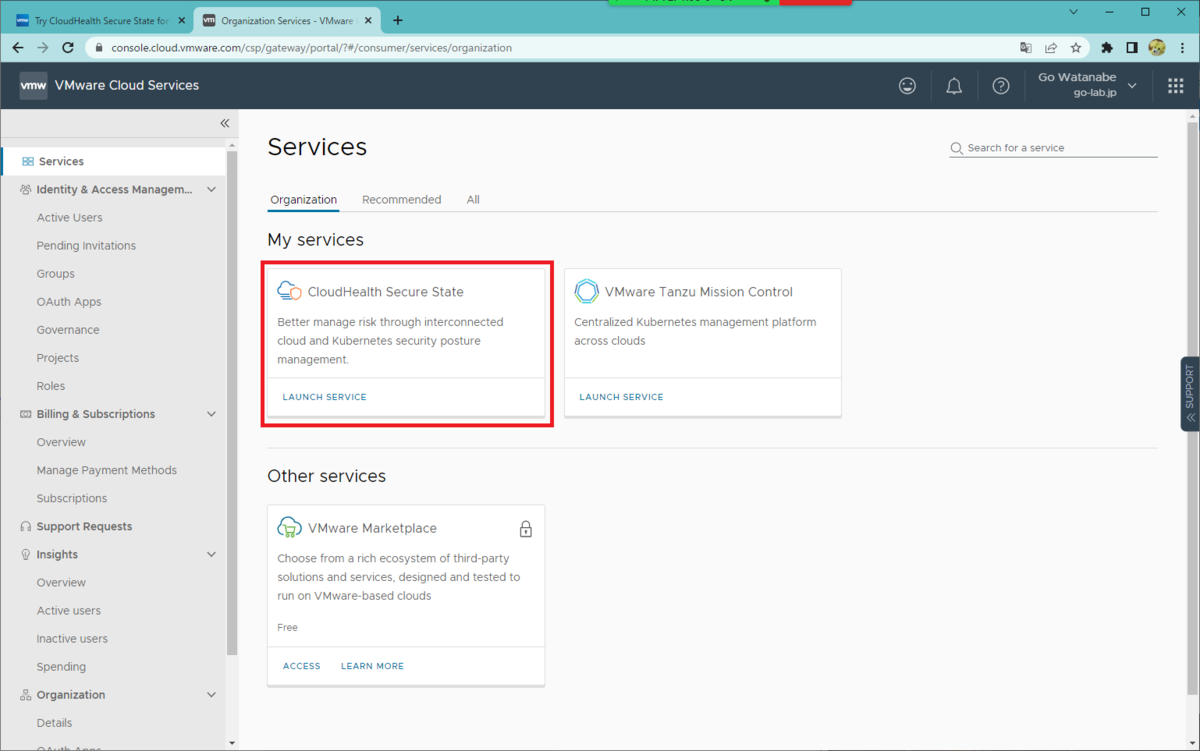Open Inactive users under Insights
Screen dimensions: 1200x751
pyautogui.click(x=72, y=639)
